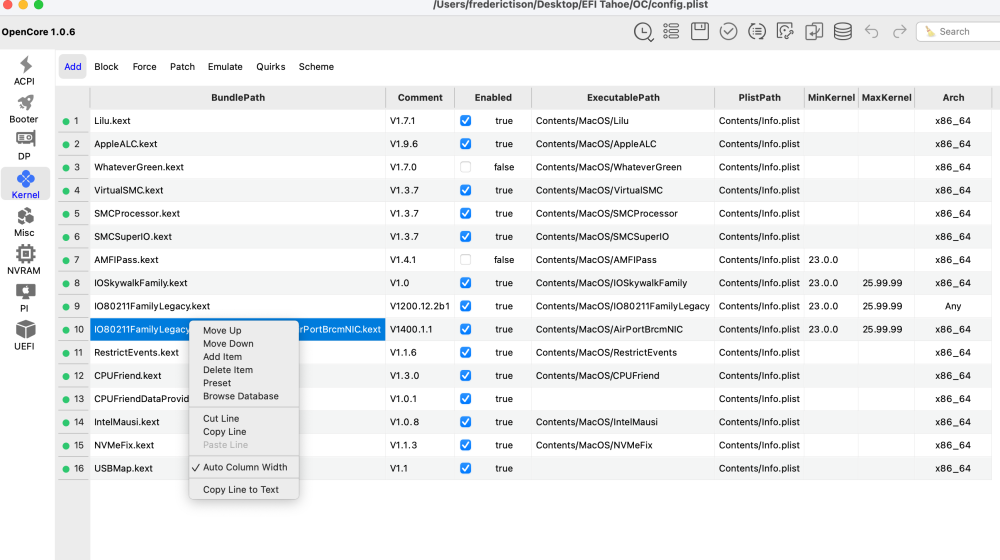
Task: Toggle Auto Column Width menu option
Action: tap(244, 467)
